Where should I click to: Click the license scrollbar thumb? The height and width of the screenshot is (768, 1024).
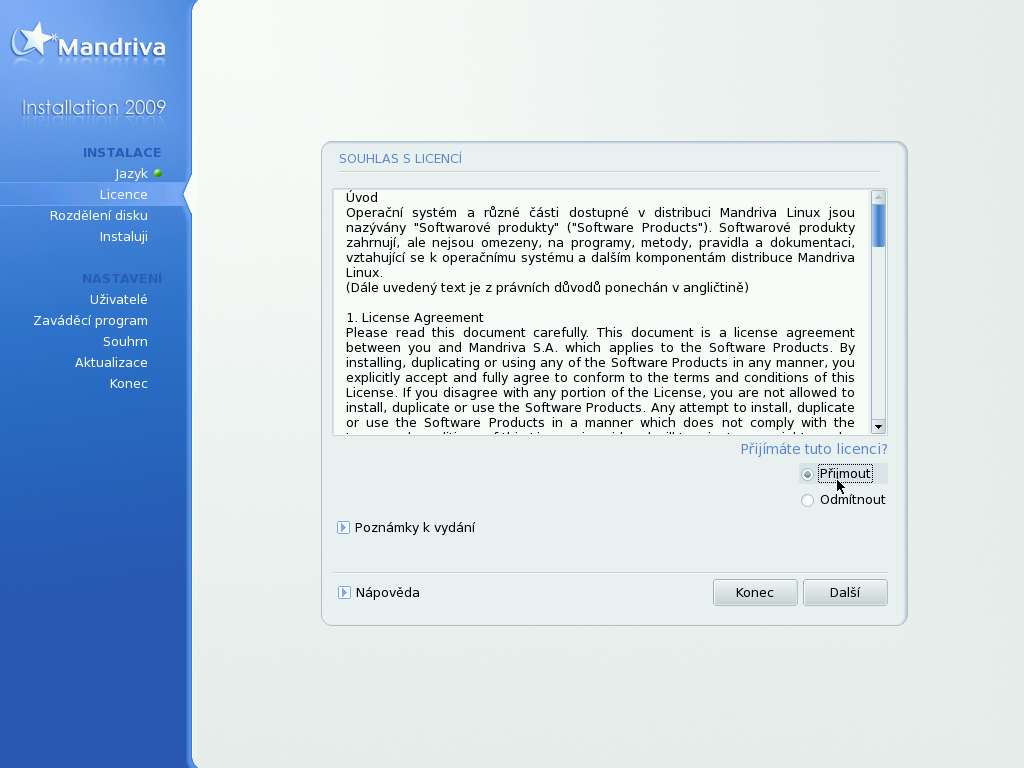878,226
